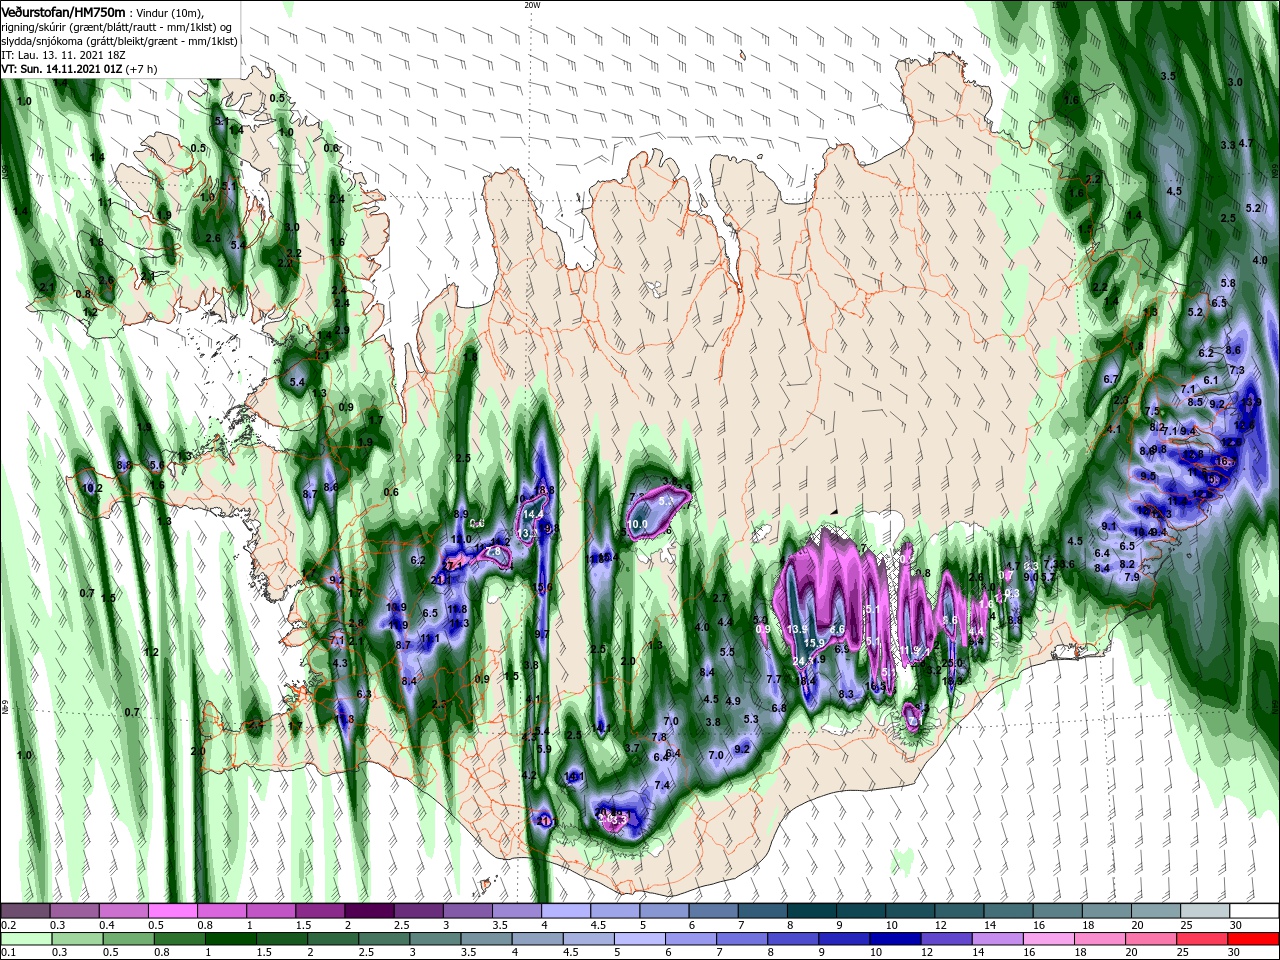Click the top-row light grey swatch labeled 25
Image resolution: width=1280 pixels, height=960 pixels.
click(x=1205, y=911)
